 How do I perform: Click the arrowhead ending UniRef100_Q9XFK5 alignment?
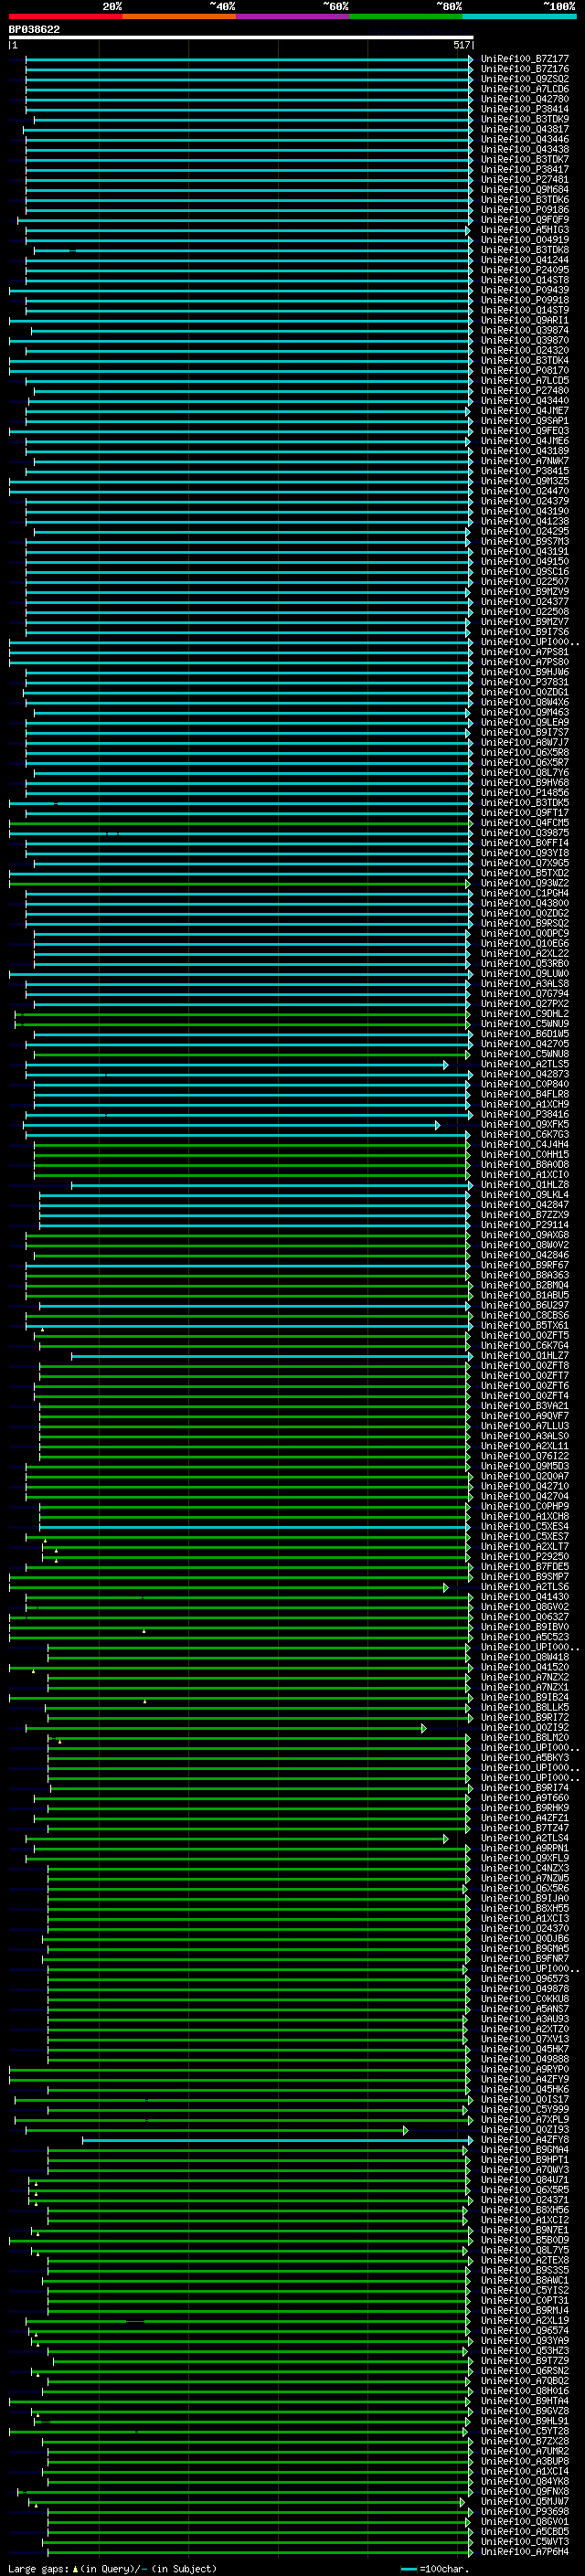[437, 1125]
